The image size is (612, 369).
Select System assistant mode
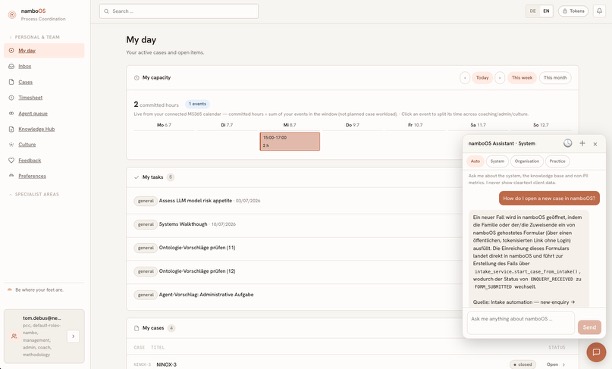click(497, 161)
